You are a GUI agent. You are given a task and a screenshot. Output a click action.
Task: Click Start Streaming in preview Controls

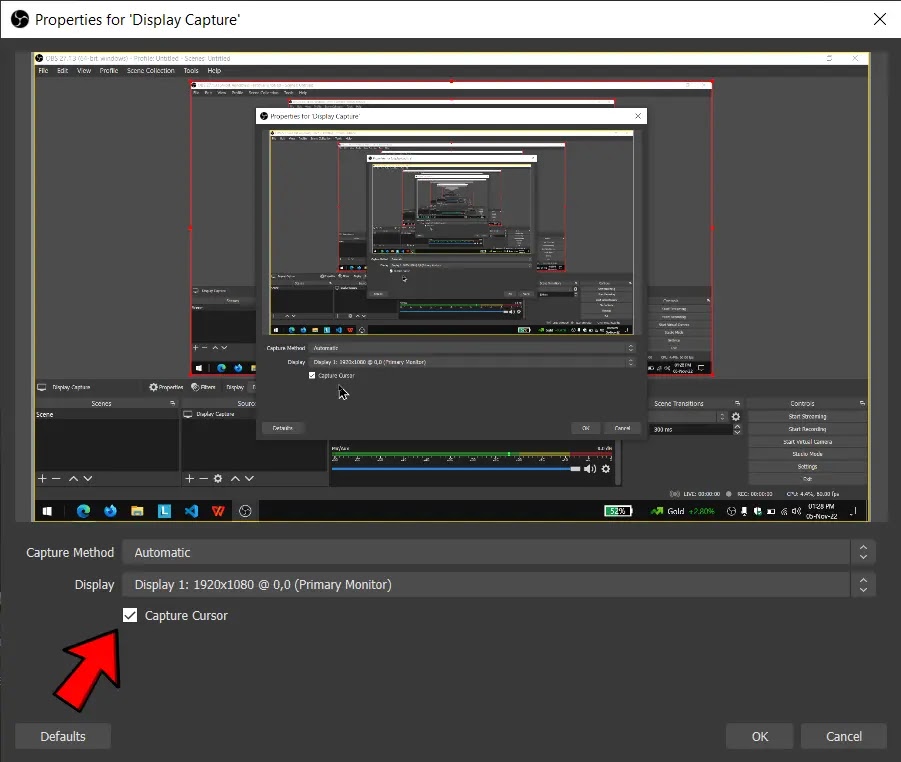(807, 417)
